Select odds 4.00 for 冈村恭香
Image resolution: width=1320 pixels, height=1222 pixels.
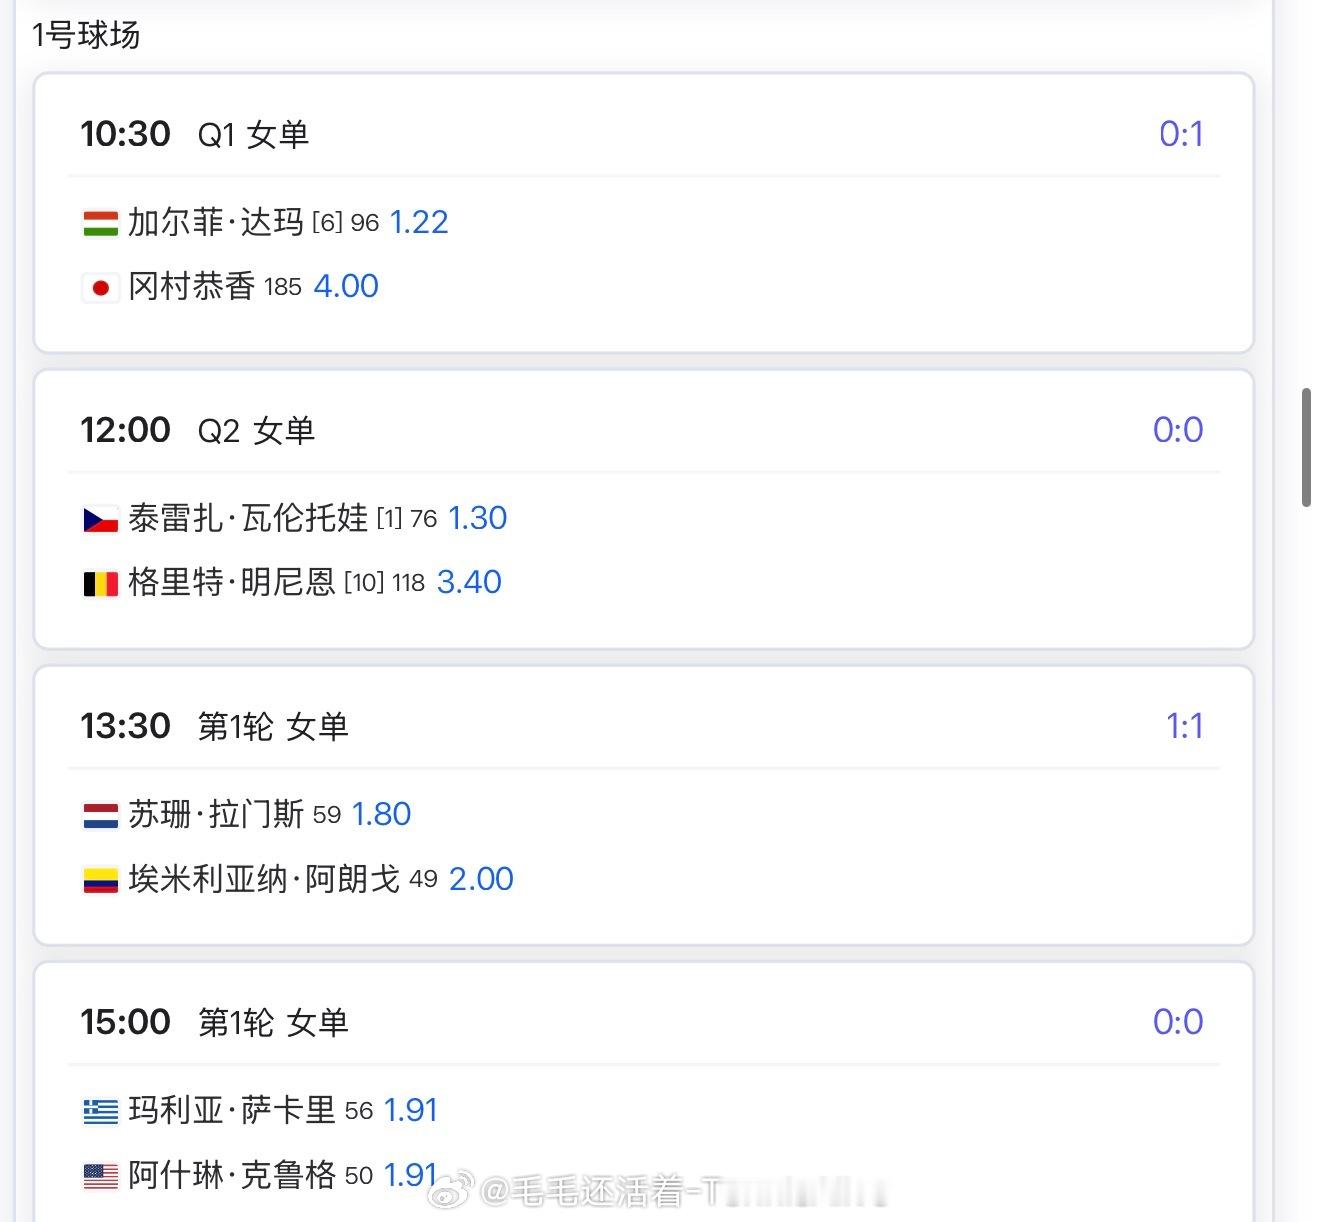[x=346, y=286]
